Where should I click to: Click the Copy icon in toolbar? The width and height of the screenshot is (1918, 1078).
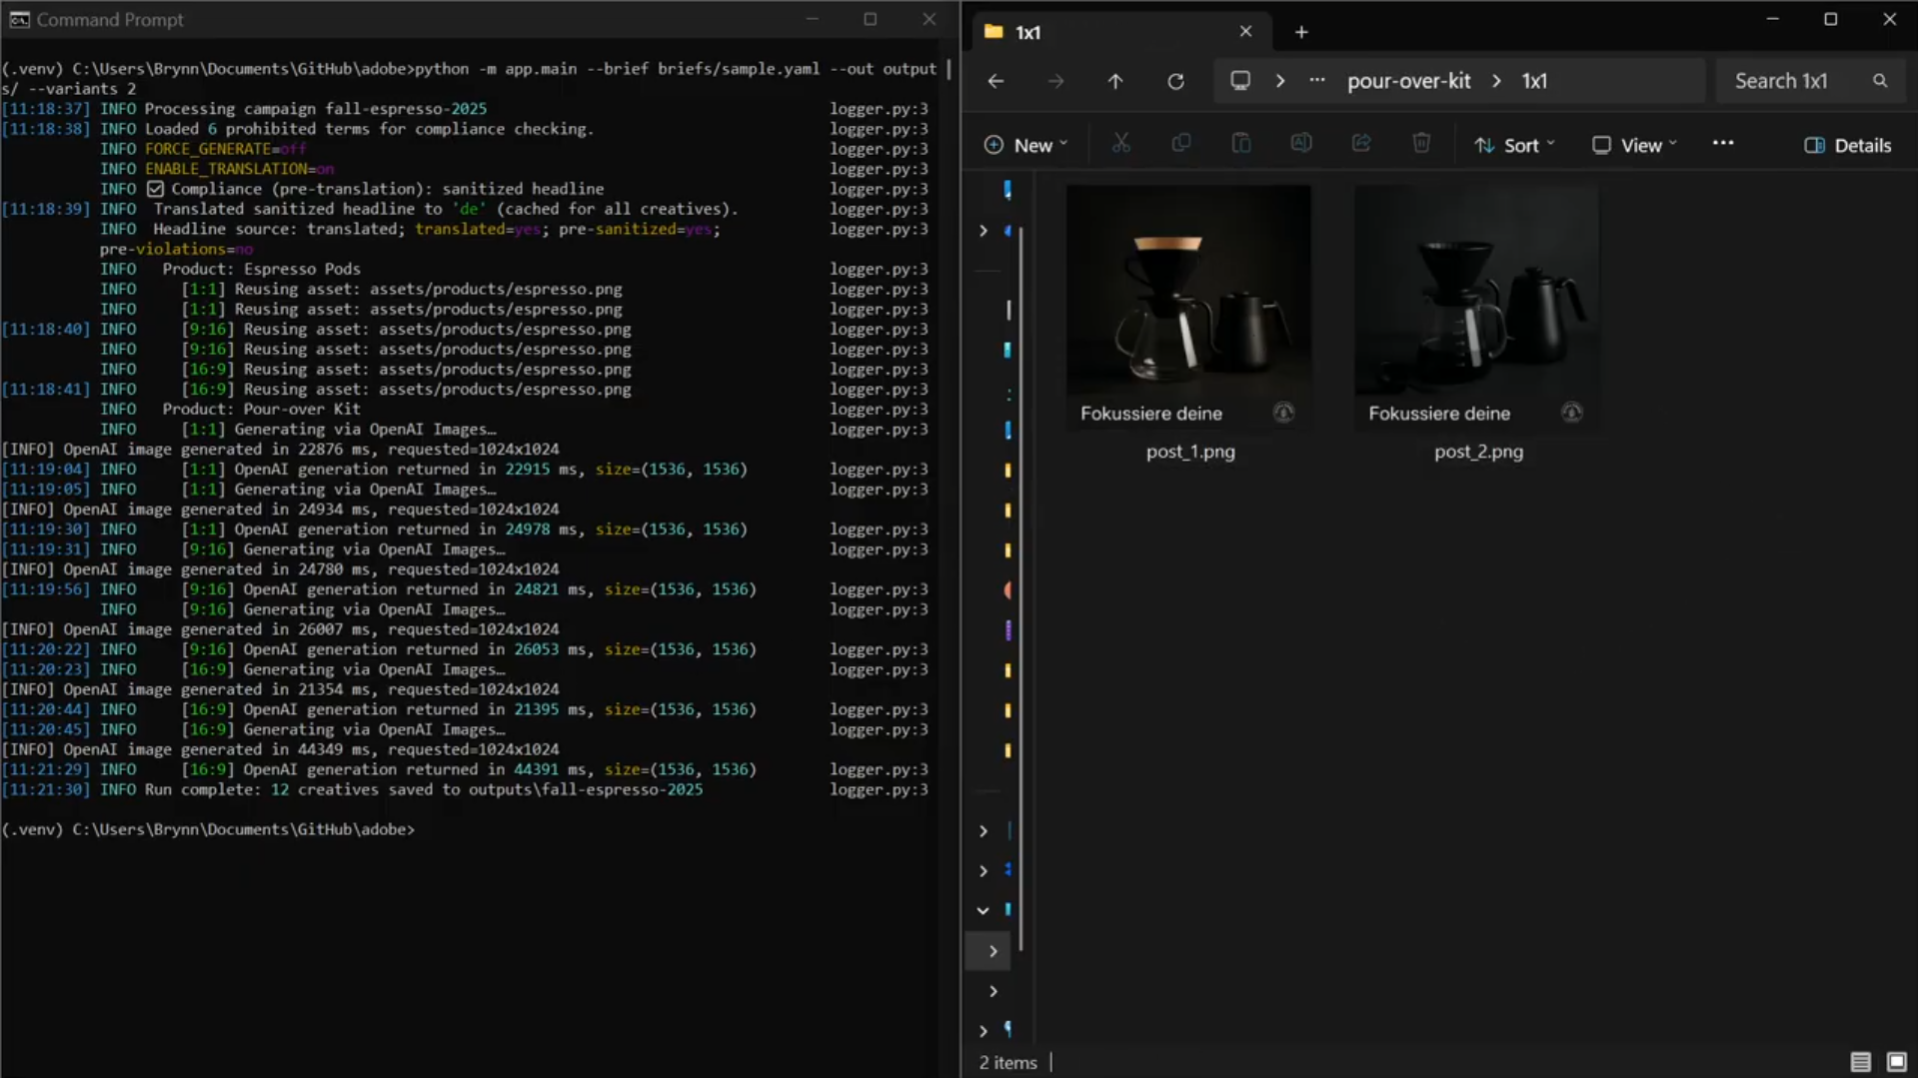[1181, 144]
